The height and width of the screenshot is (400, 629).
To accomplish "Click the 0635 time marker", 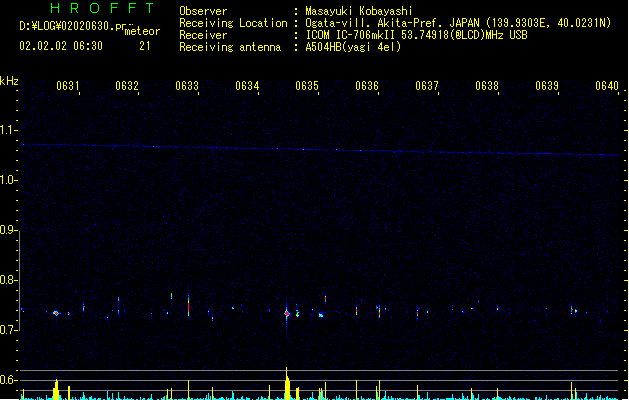I will point(307,86).
